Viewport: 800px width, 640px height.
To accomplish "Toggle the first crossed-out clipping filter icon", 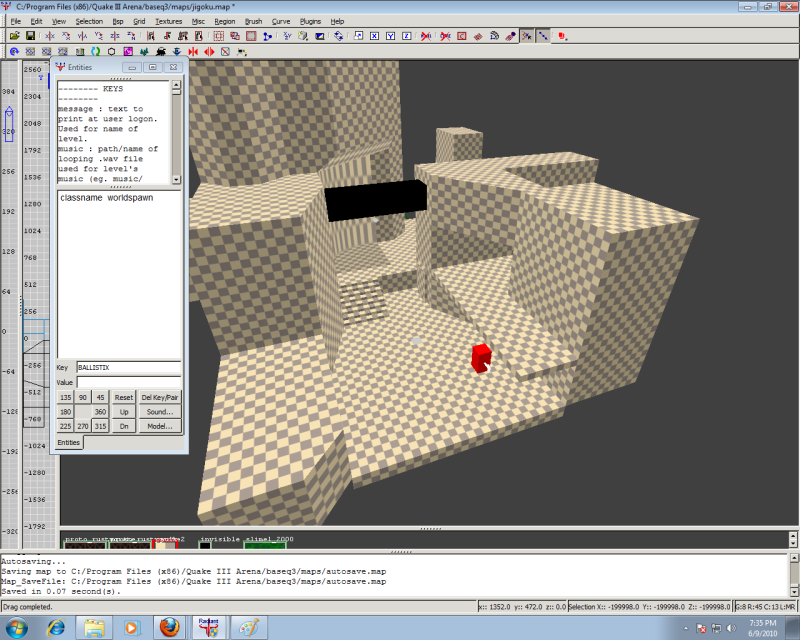I will coord(426,36).
